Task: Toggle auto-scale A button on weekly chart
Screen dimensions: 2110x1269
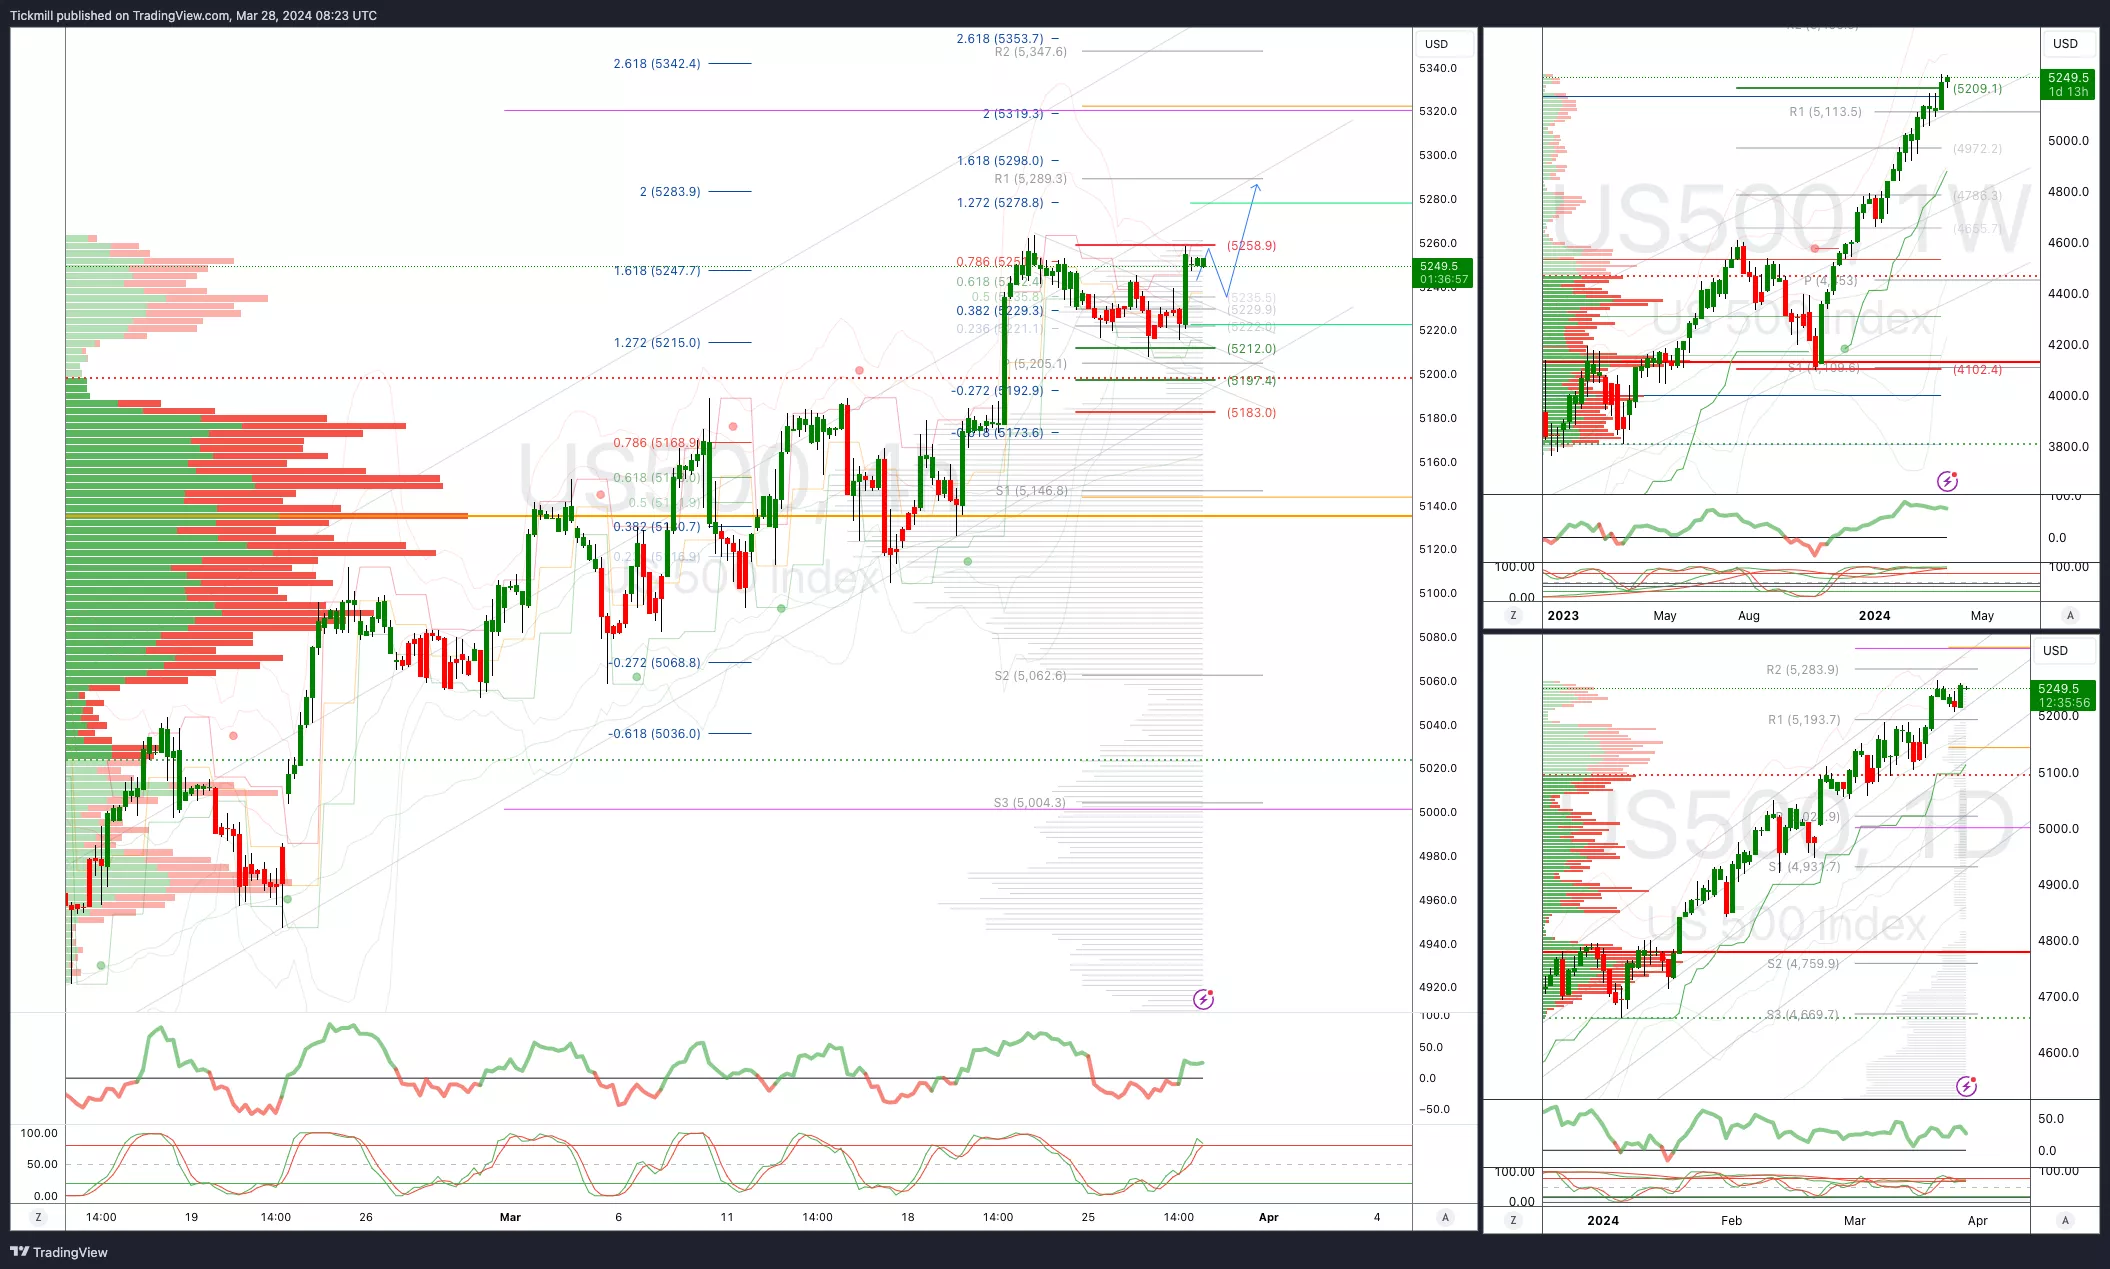Action: point(2070,615)
